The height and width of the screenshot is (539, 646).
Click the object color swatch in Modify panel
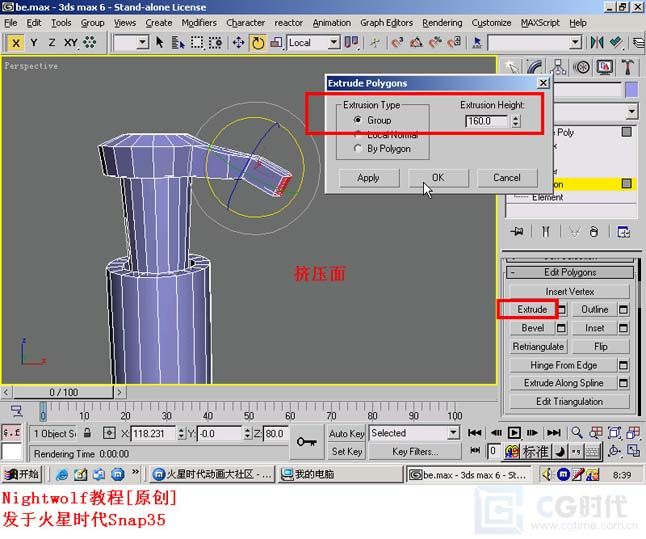point(631,89)
